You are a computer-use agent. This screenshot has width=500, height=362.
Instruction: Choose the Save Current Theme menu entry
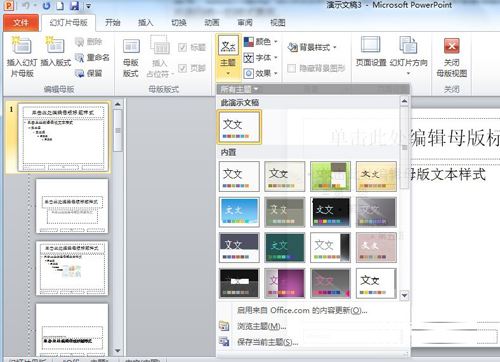coord(268,342)
